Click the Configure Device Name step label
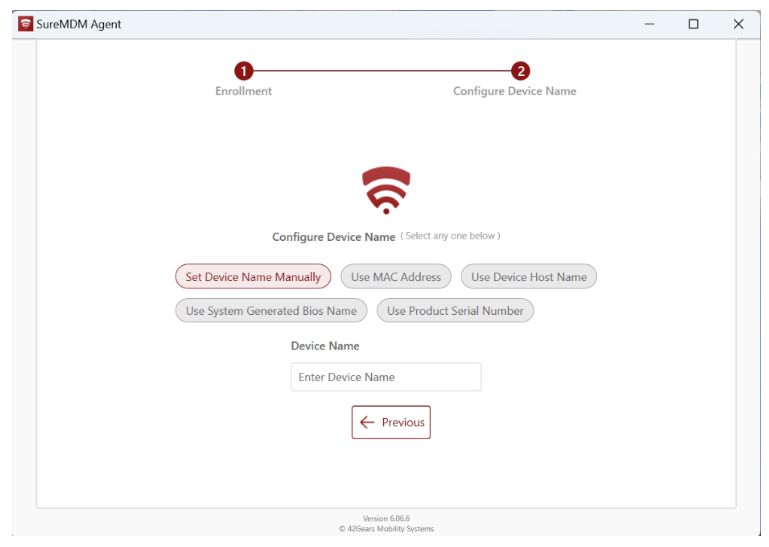The width and height of the screenshot is (769, 547). pos(514,91)
